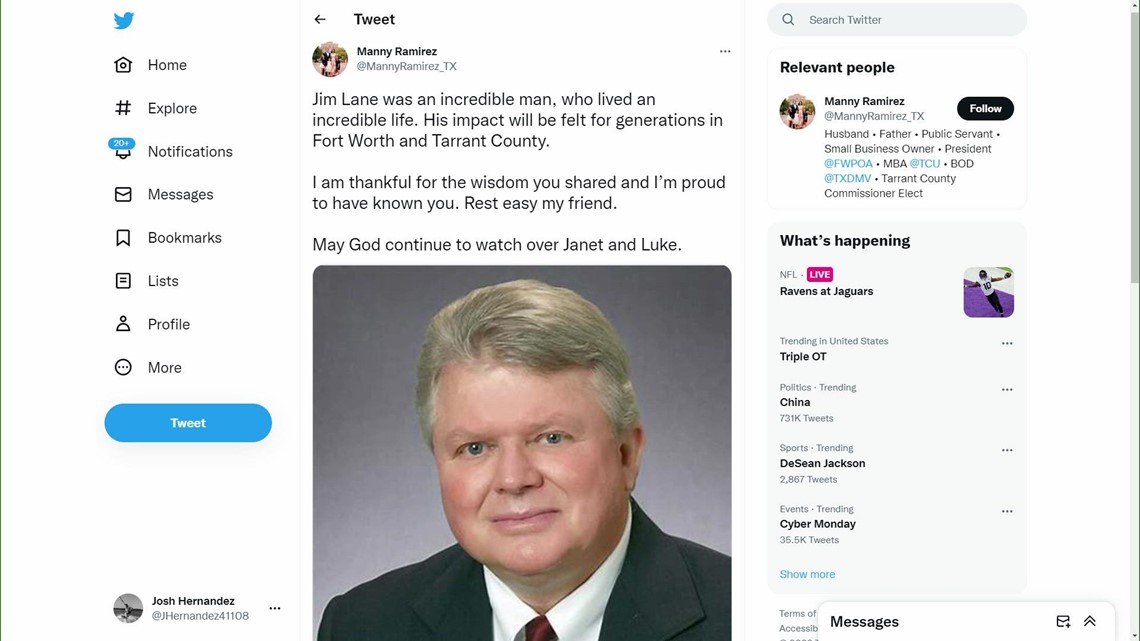Image resolution: width=1140 pixels, height=641 pixels.
Task: Click the search magnifier icon
Action: 788,20
